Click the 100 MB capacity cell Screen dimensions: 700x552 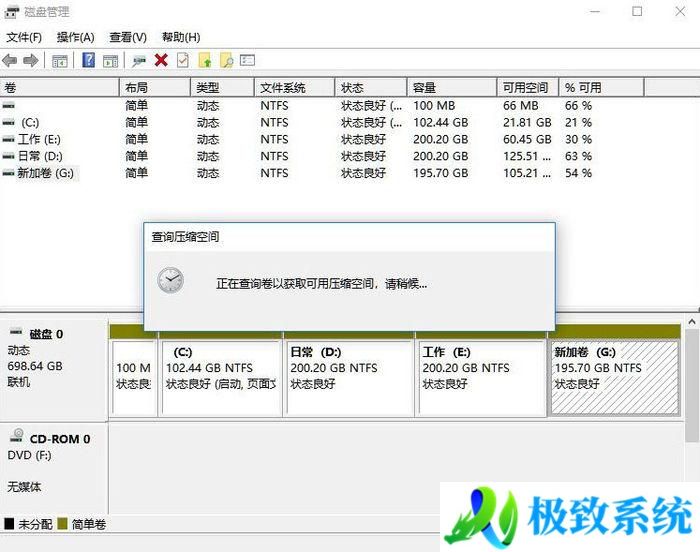pyautogui.click(x=434, y=106)
